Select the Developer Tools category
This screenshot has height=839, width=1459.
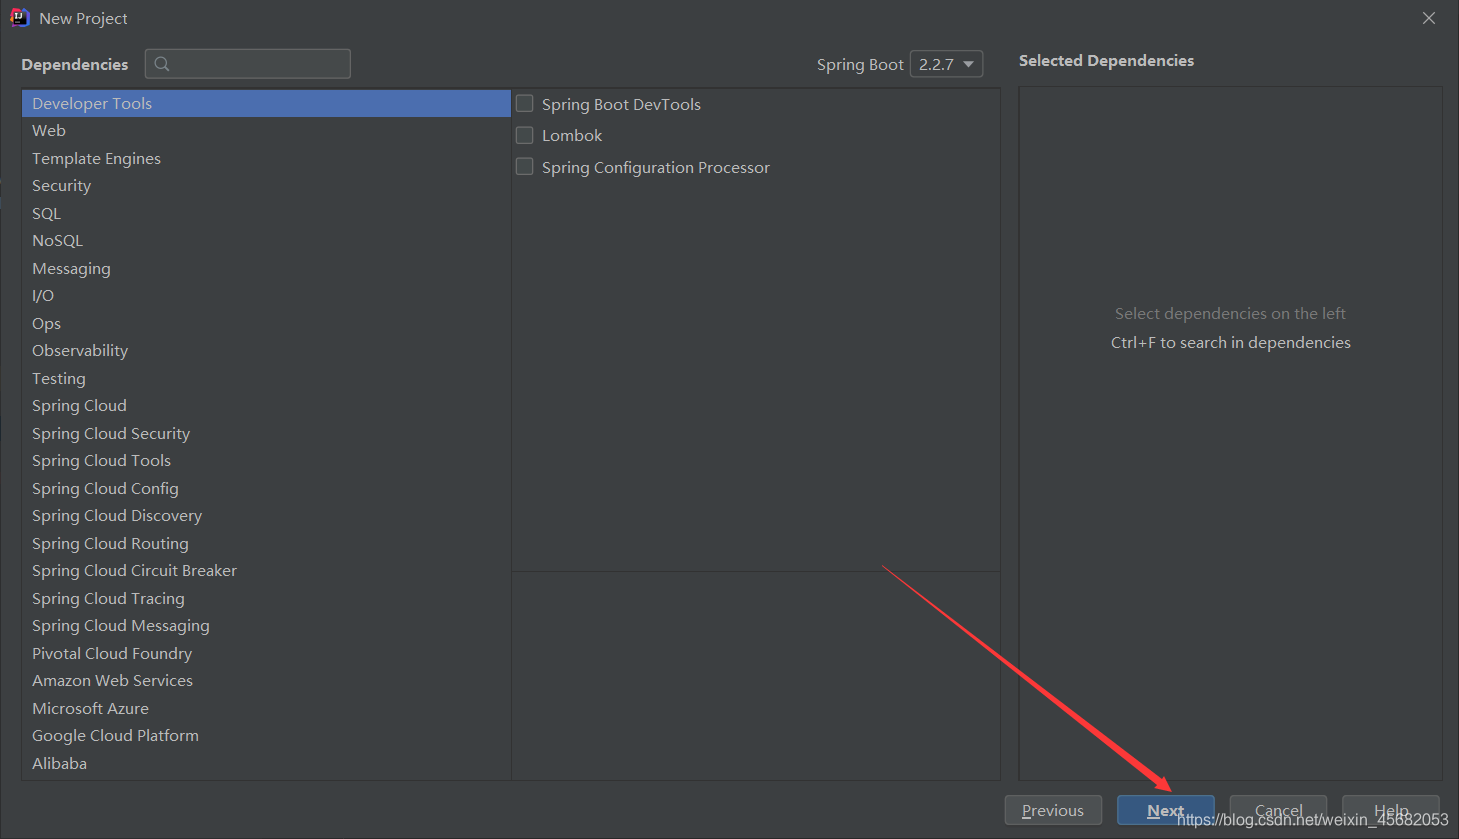click(x=266, y=103)
